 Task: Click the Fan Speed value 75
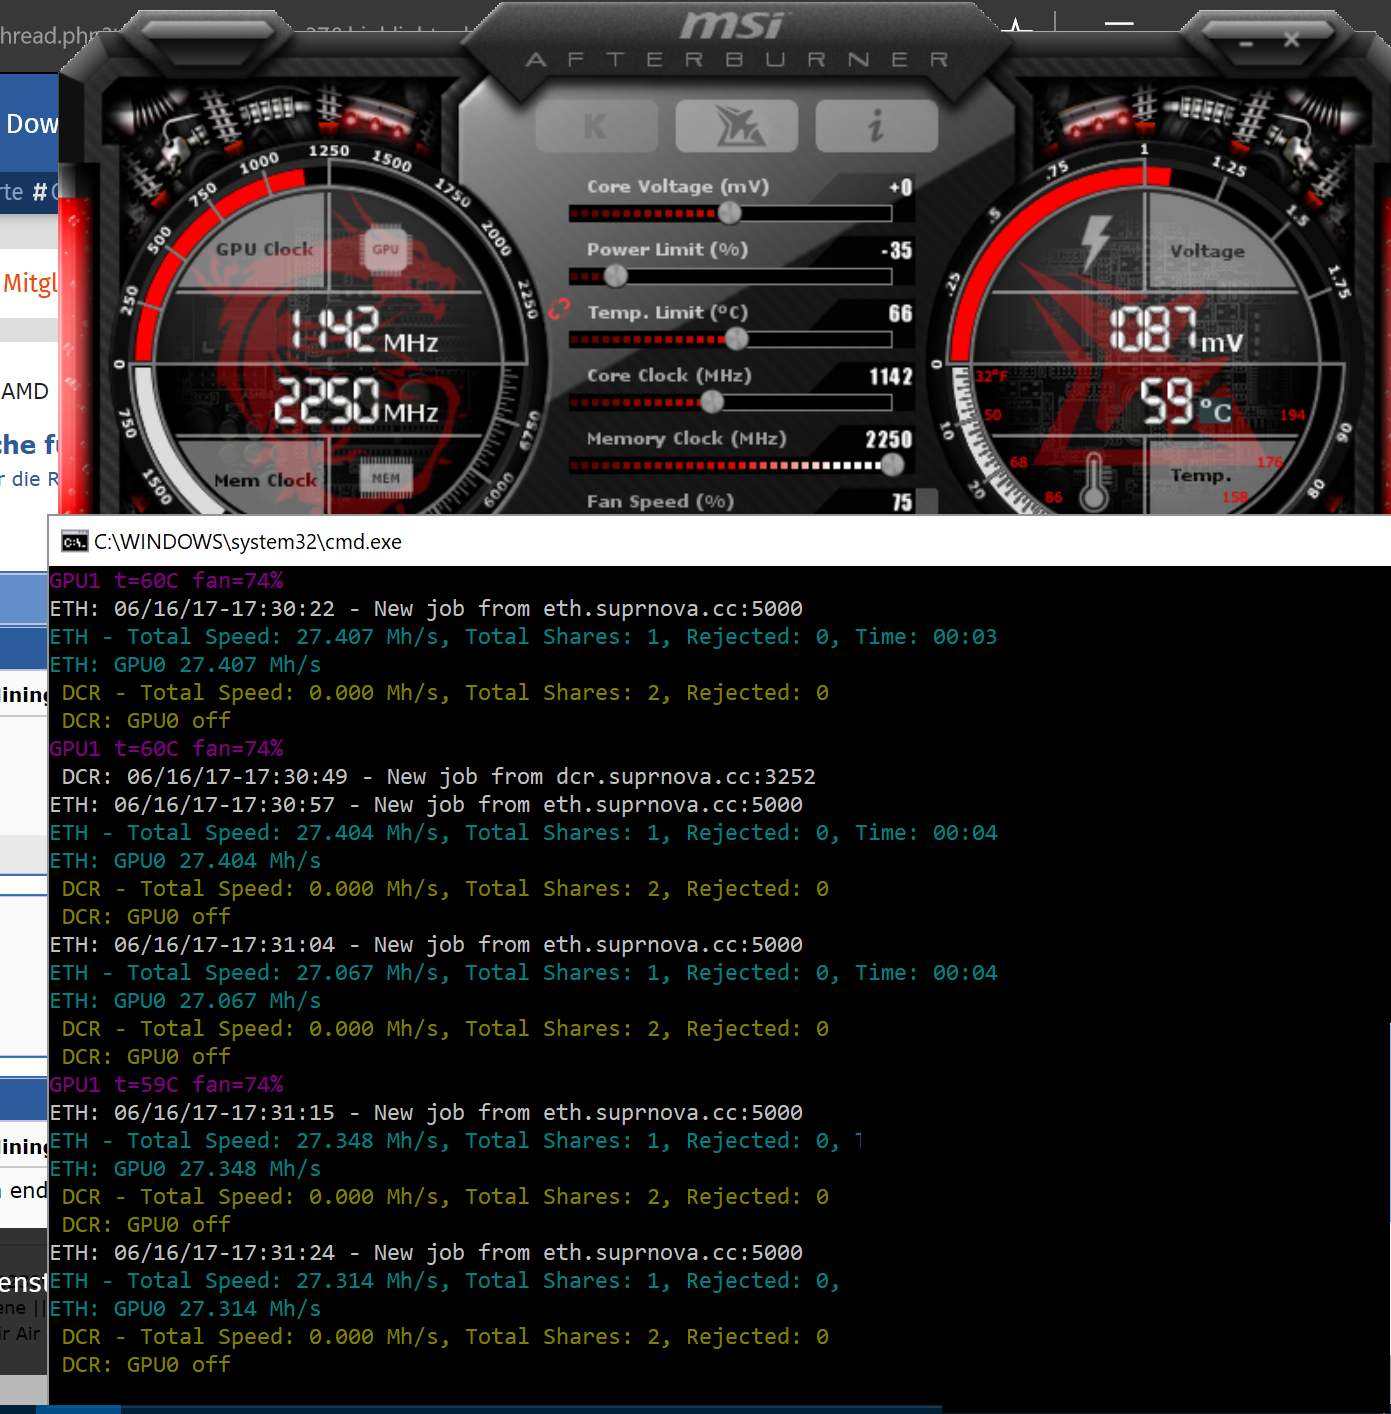(x=902, y=502)
